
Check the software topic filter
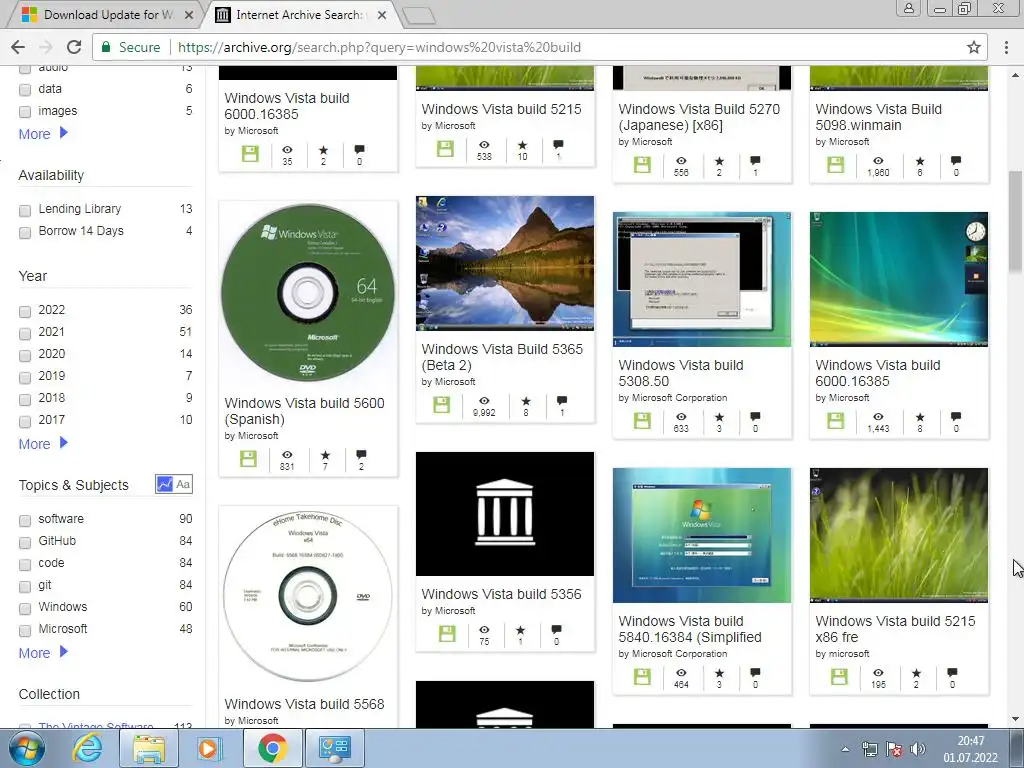(x=25, y=520)
